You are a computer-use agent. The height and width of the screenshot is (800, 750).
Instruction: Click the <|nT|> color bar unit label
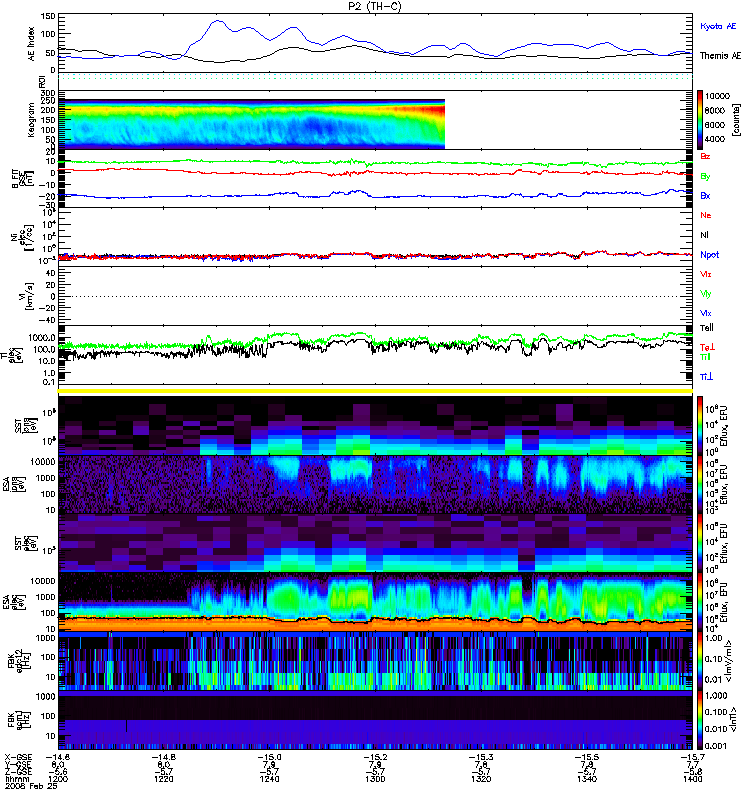(x=736, y=720)
